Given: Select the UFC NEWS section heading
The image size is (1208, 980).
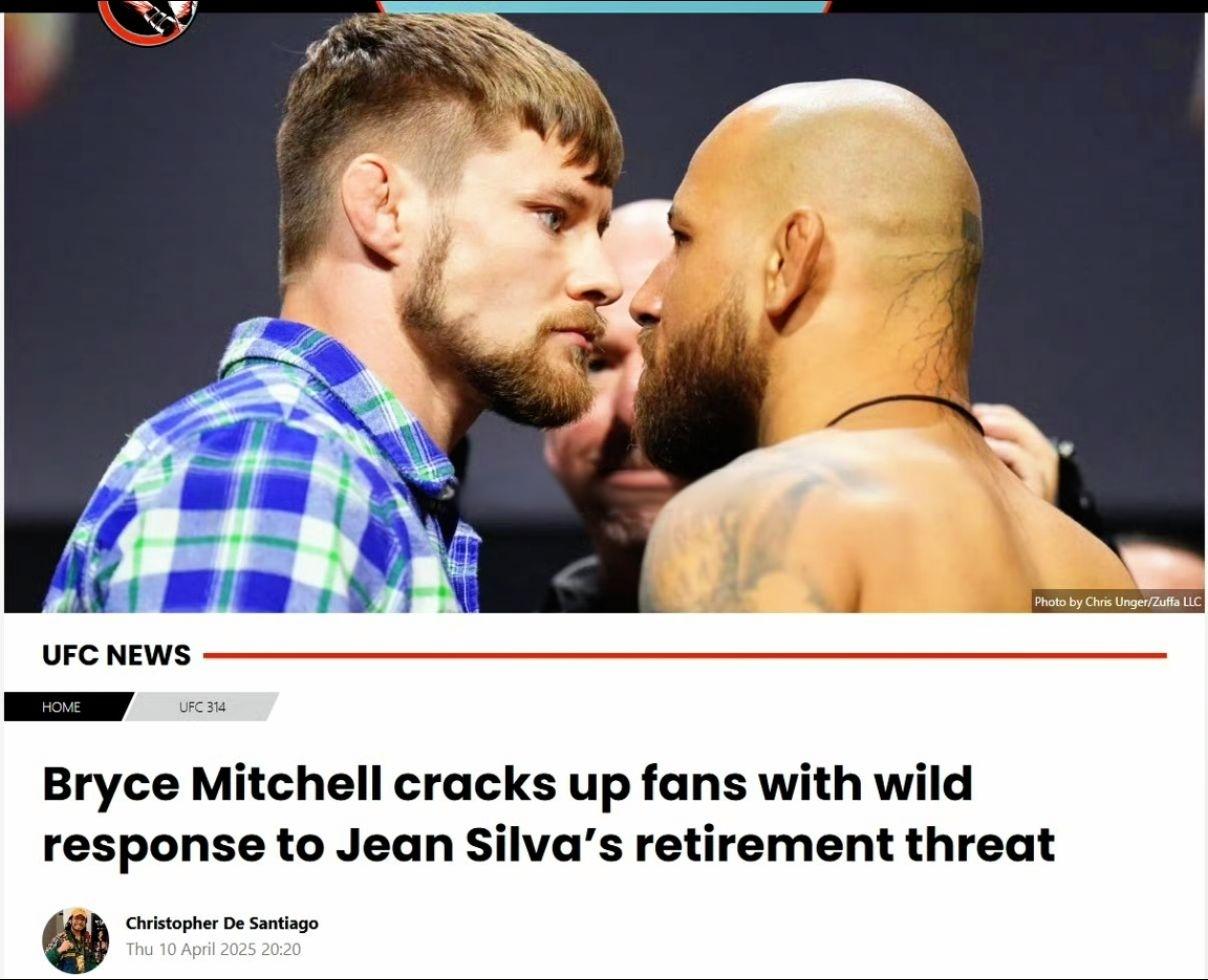Looking at the screenshot, I should click(116, 655).
